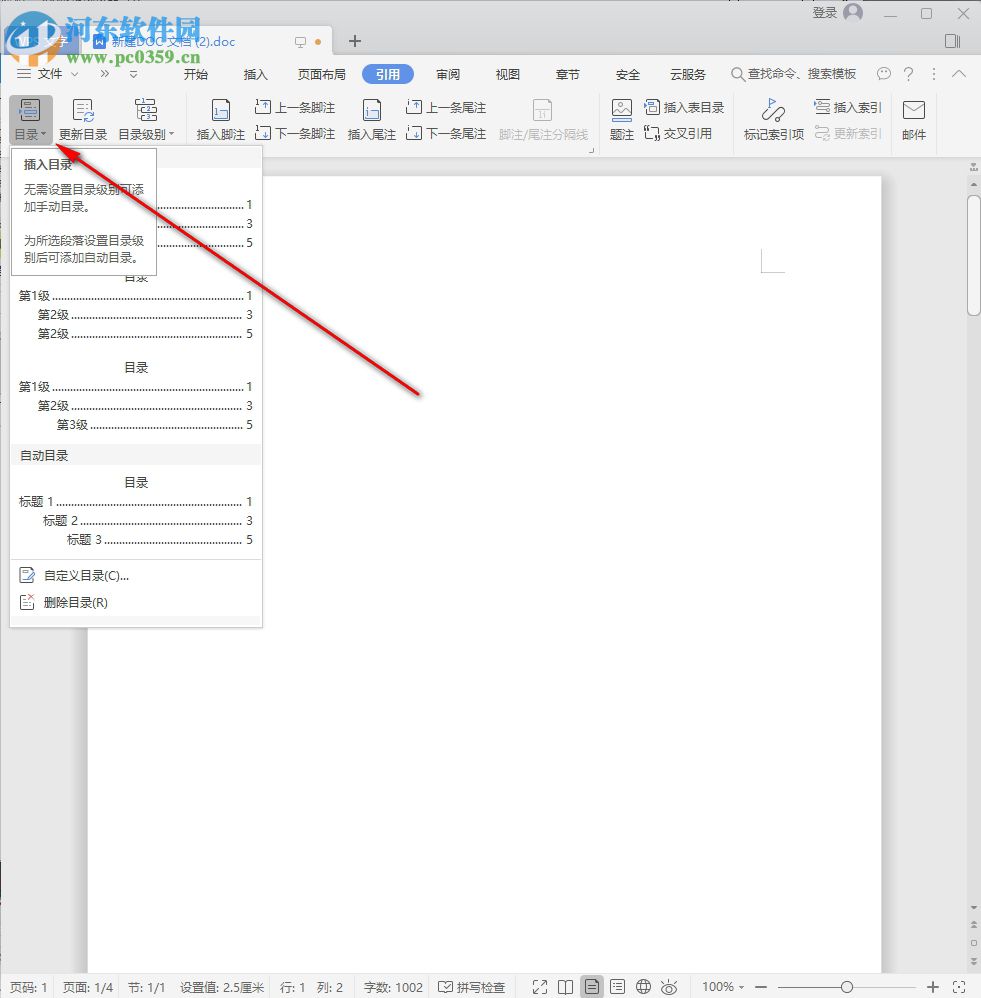Screen dimensions: 981x998
Task: Switch to the 开始 tab
Action: click(x=195, y=74)
